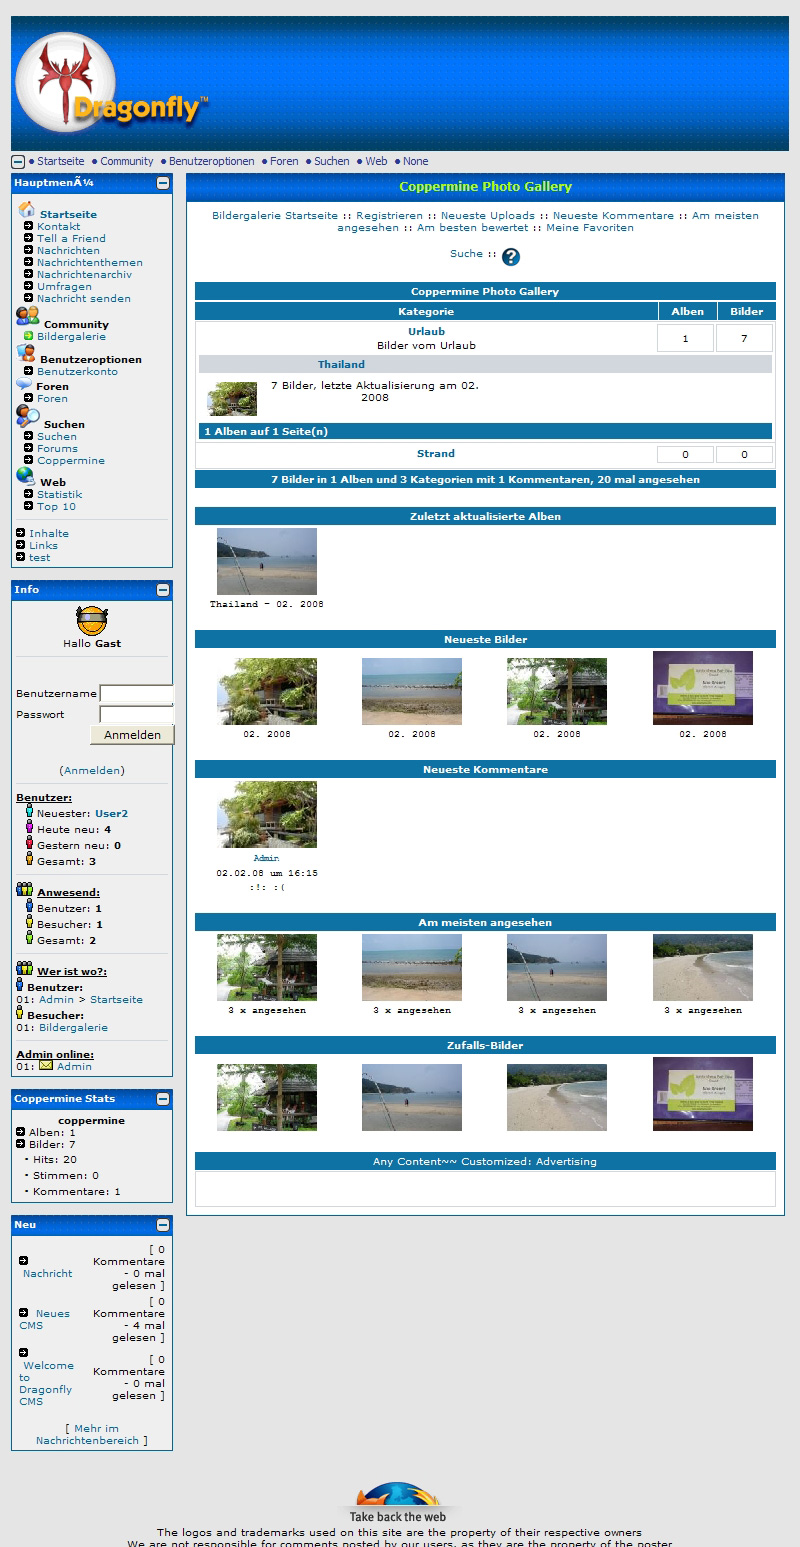Open the Neueste Uploads link
The image size is (800, 1547).
pos(487,216)
